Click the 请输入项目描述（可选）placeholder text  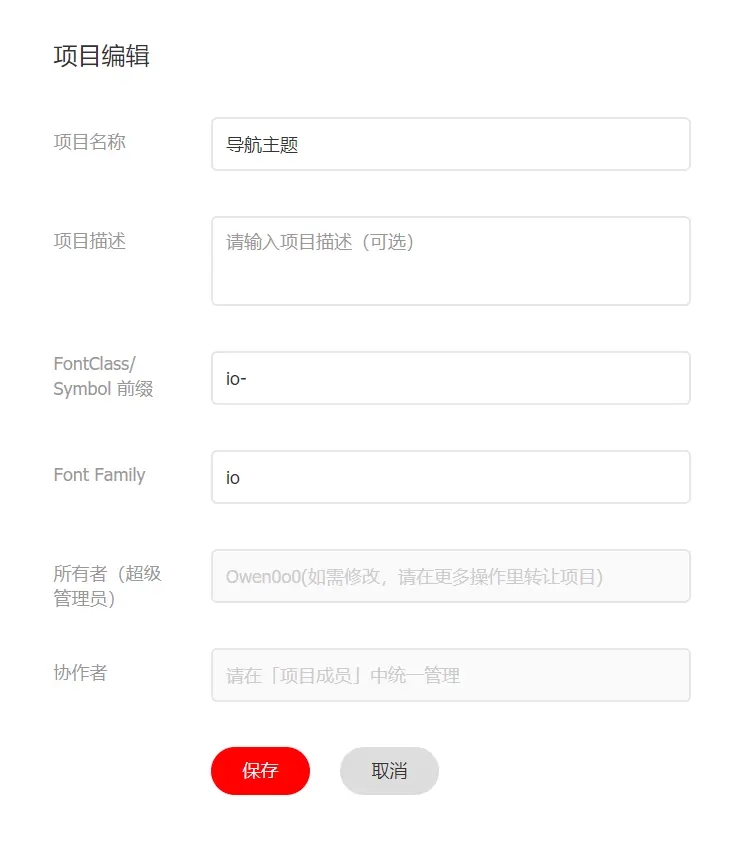coord(319,242)
